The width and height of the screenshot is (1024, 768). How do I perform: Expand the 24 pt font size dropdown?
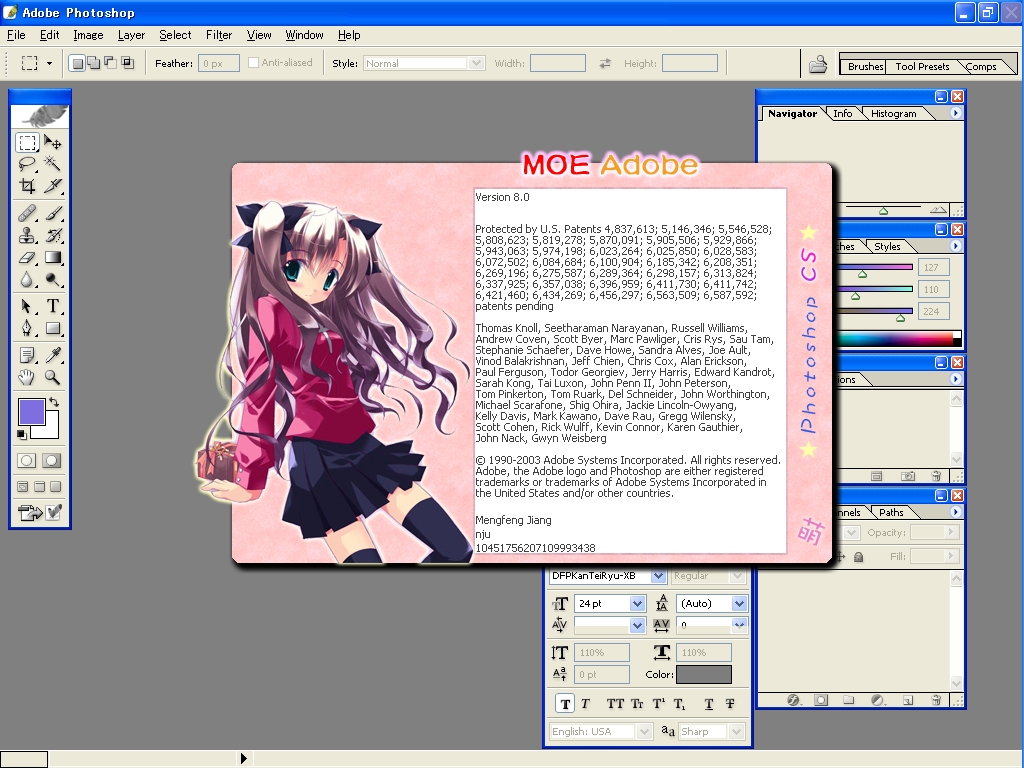637,604
